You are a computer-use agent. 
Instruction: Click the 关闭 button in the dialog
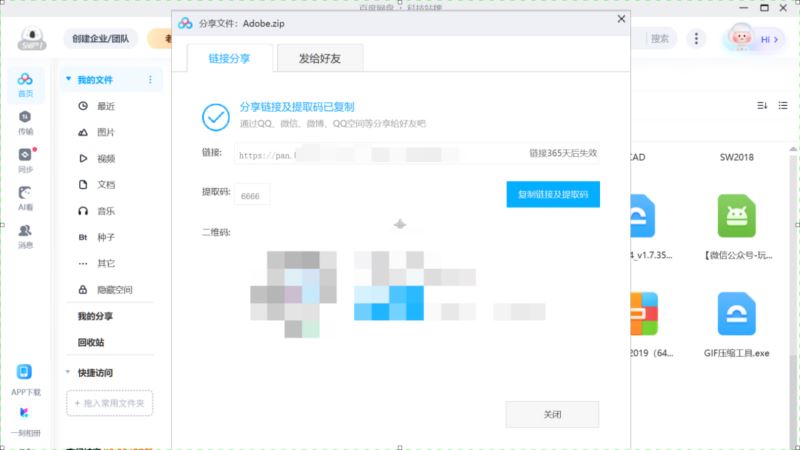click(553, 414)
